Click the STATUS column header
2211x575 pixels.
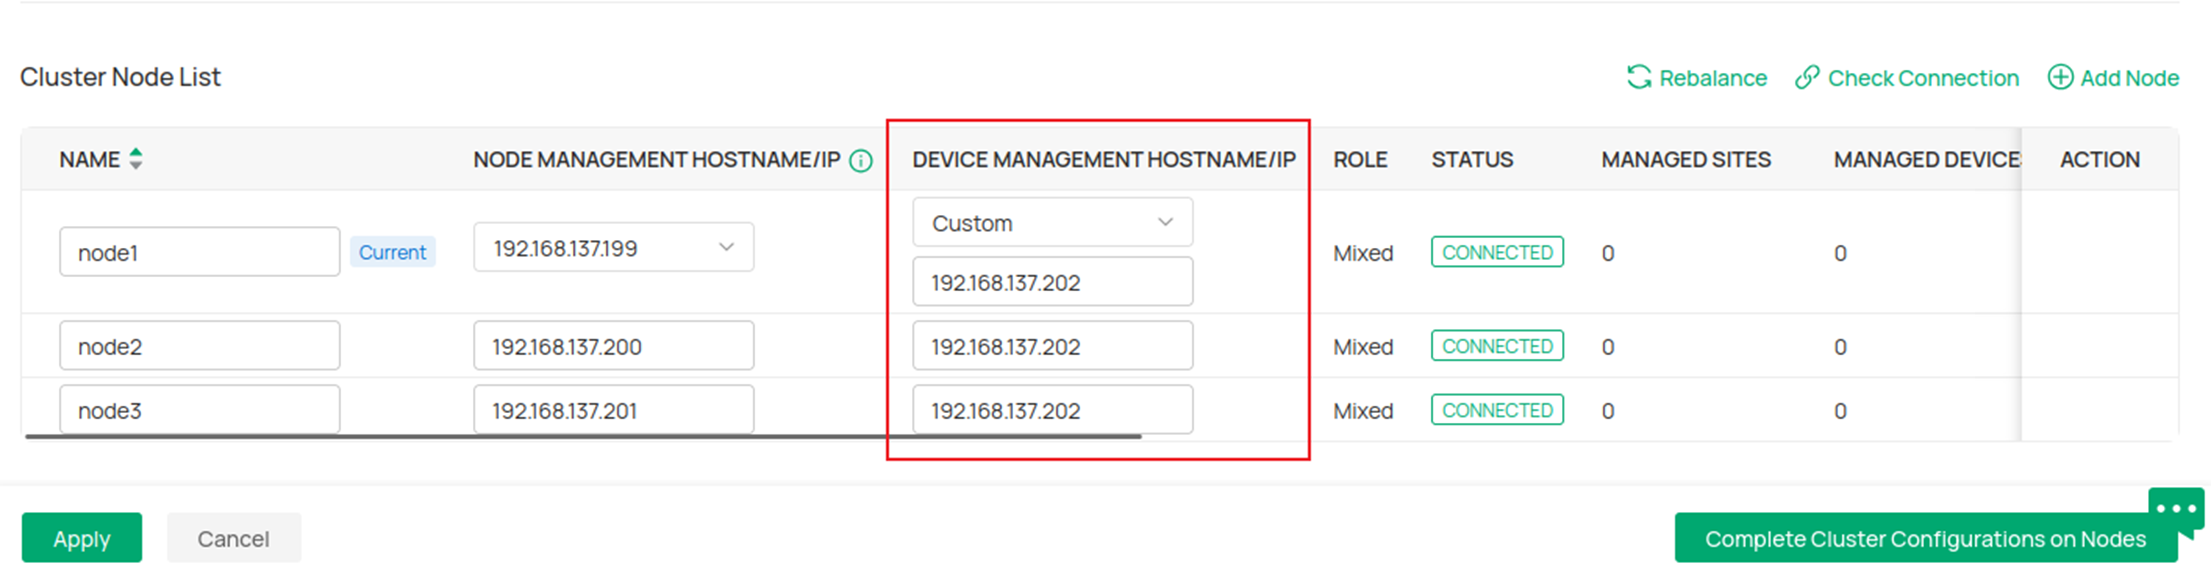click(1472, 160)
